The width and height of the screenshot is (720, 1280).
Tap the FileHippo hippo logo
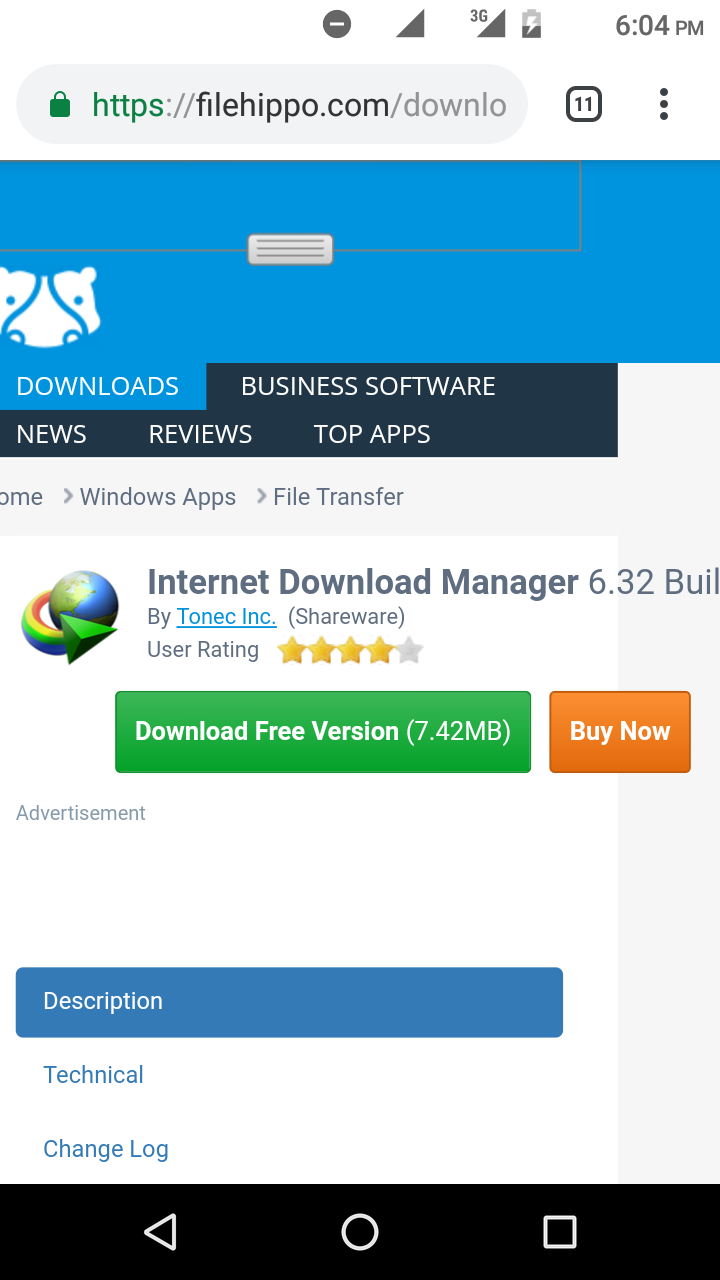(50, 306)
